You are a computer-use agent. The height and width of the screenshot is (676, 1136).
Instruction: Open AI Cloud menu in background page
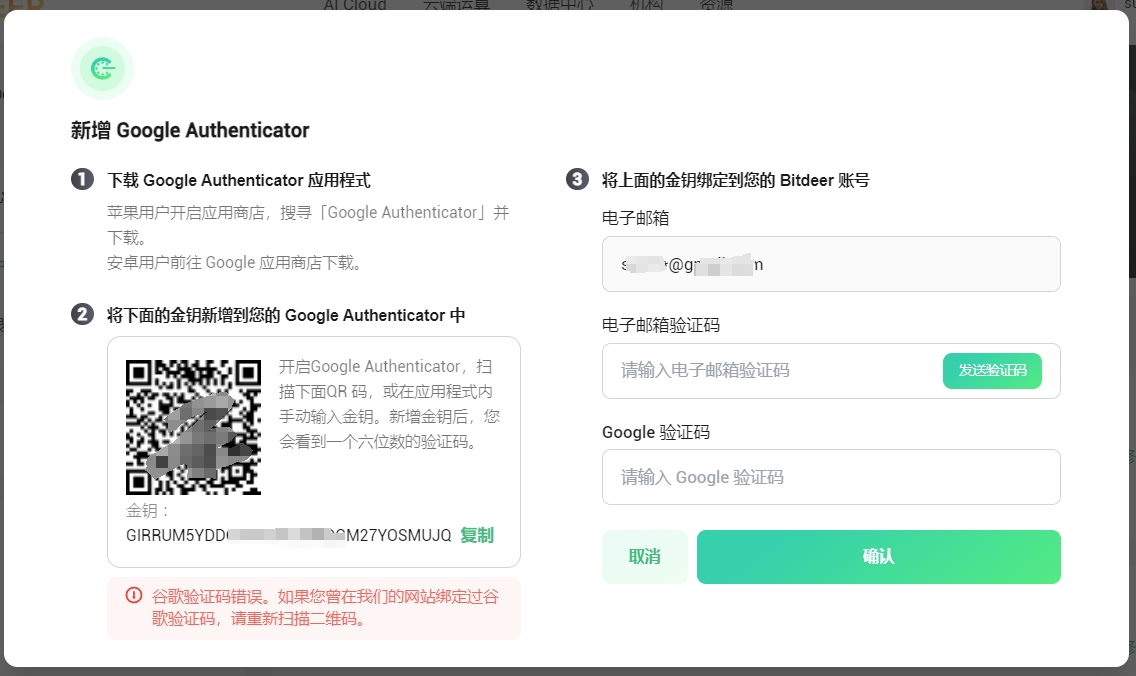click(x=354, y=5)
